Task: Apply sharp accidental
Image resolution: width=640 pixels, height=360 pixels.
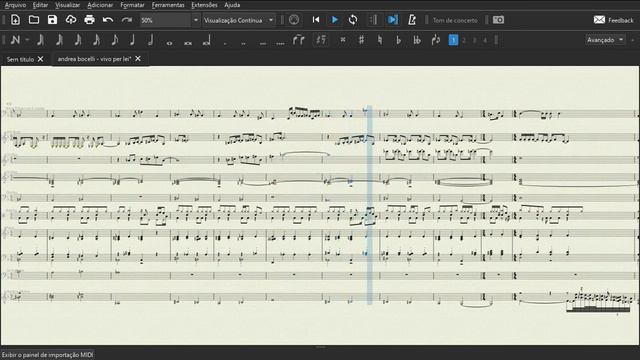Action: point(361,40)
